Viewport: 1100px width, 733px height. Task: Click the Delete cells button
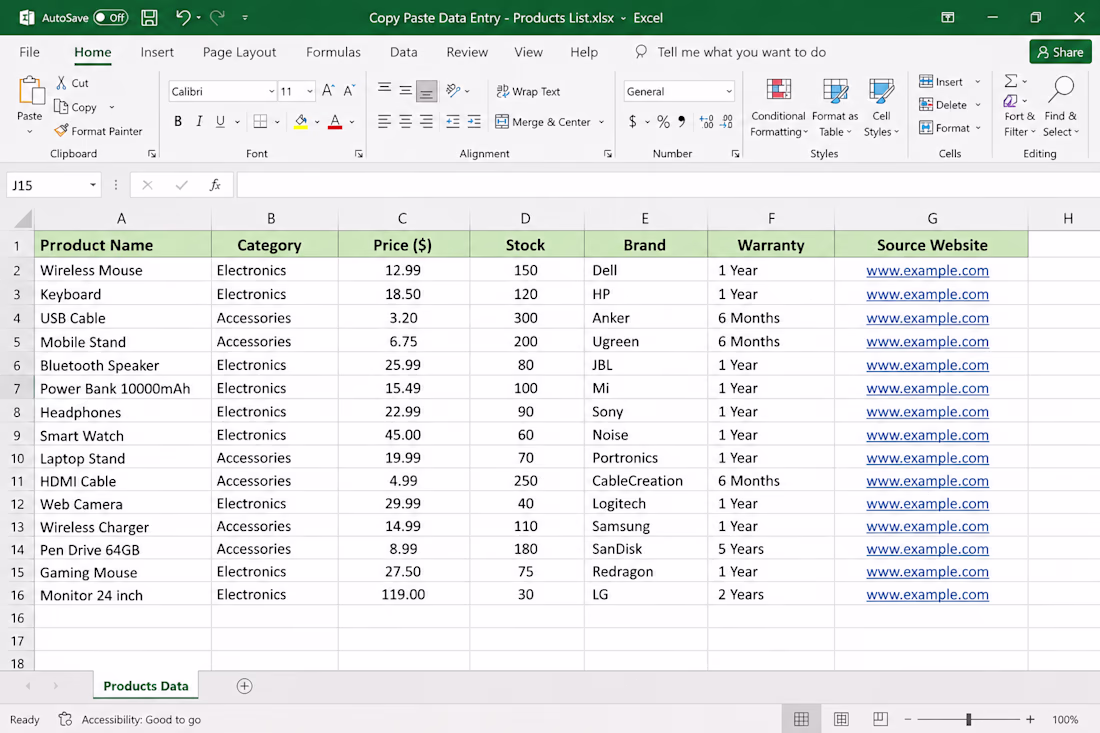[943, 105]
